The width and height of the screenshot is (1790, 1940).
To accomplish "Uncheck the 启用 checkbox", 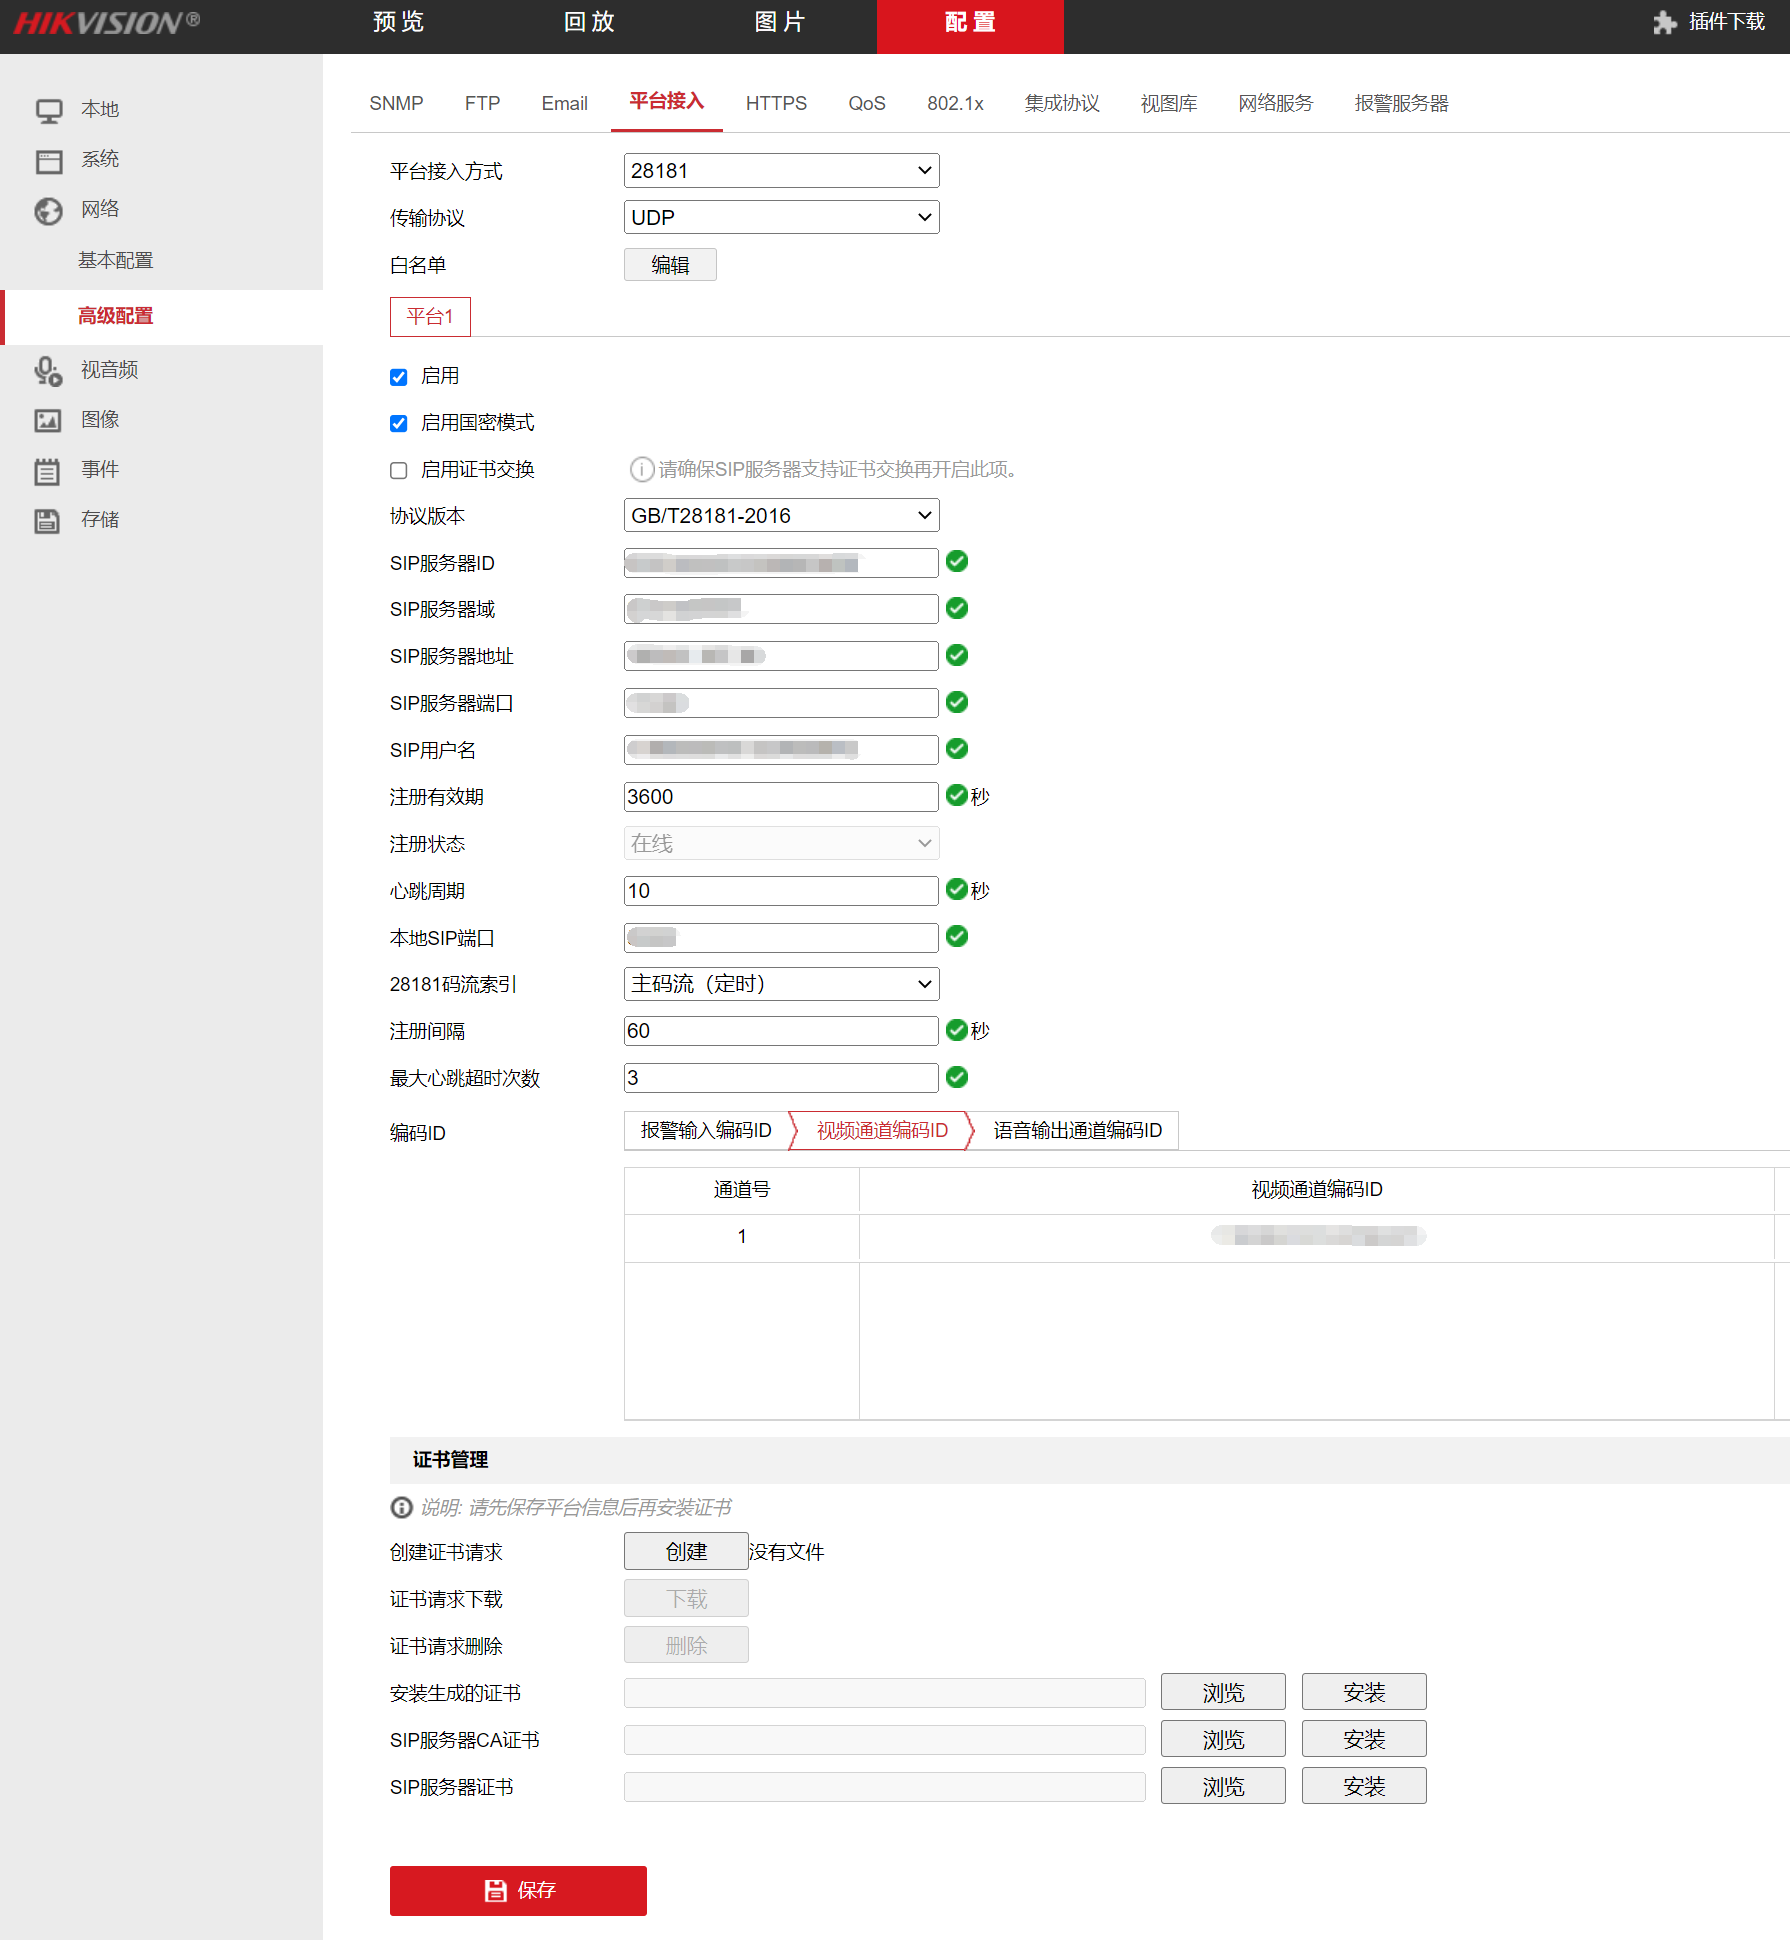I will coord(399,377).
